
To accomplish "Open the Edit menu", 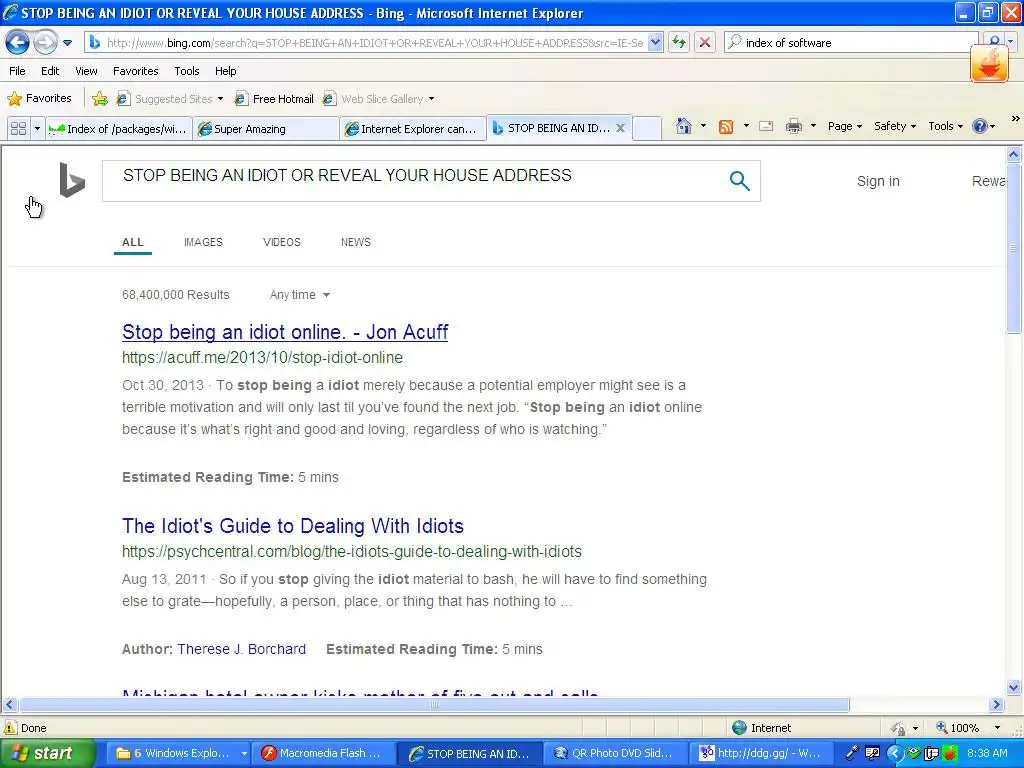I will coord(50,71).
